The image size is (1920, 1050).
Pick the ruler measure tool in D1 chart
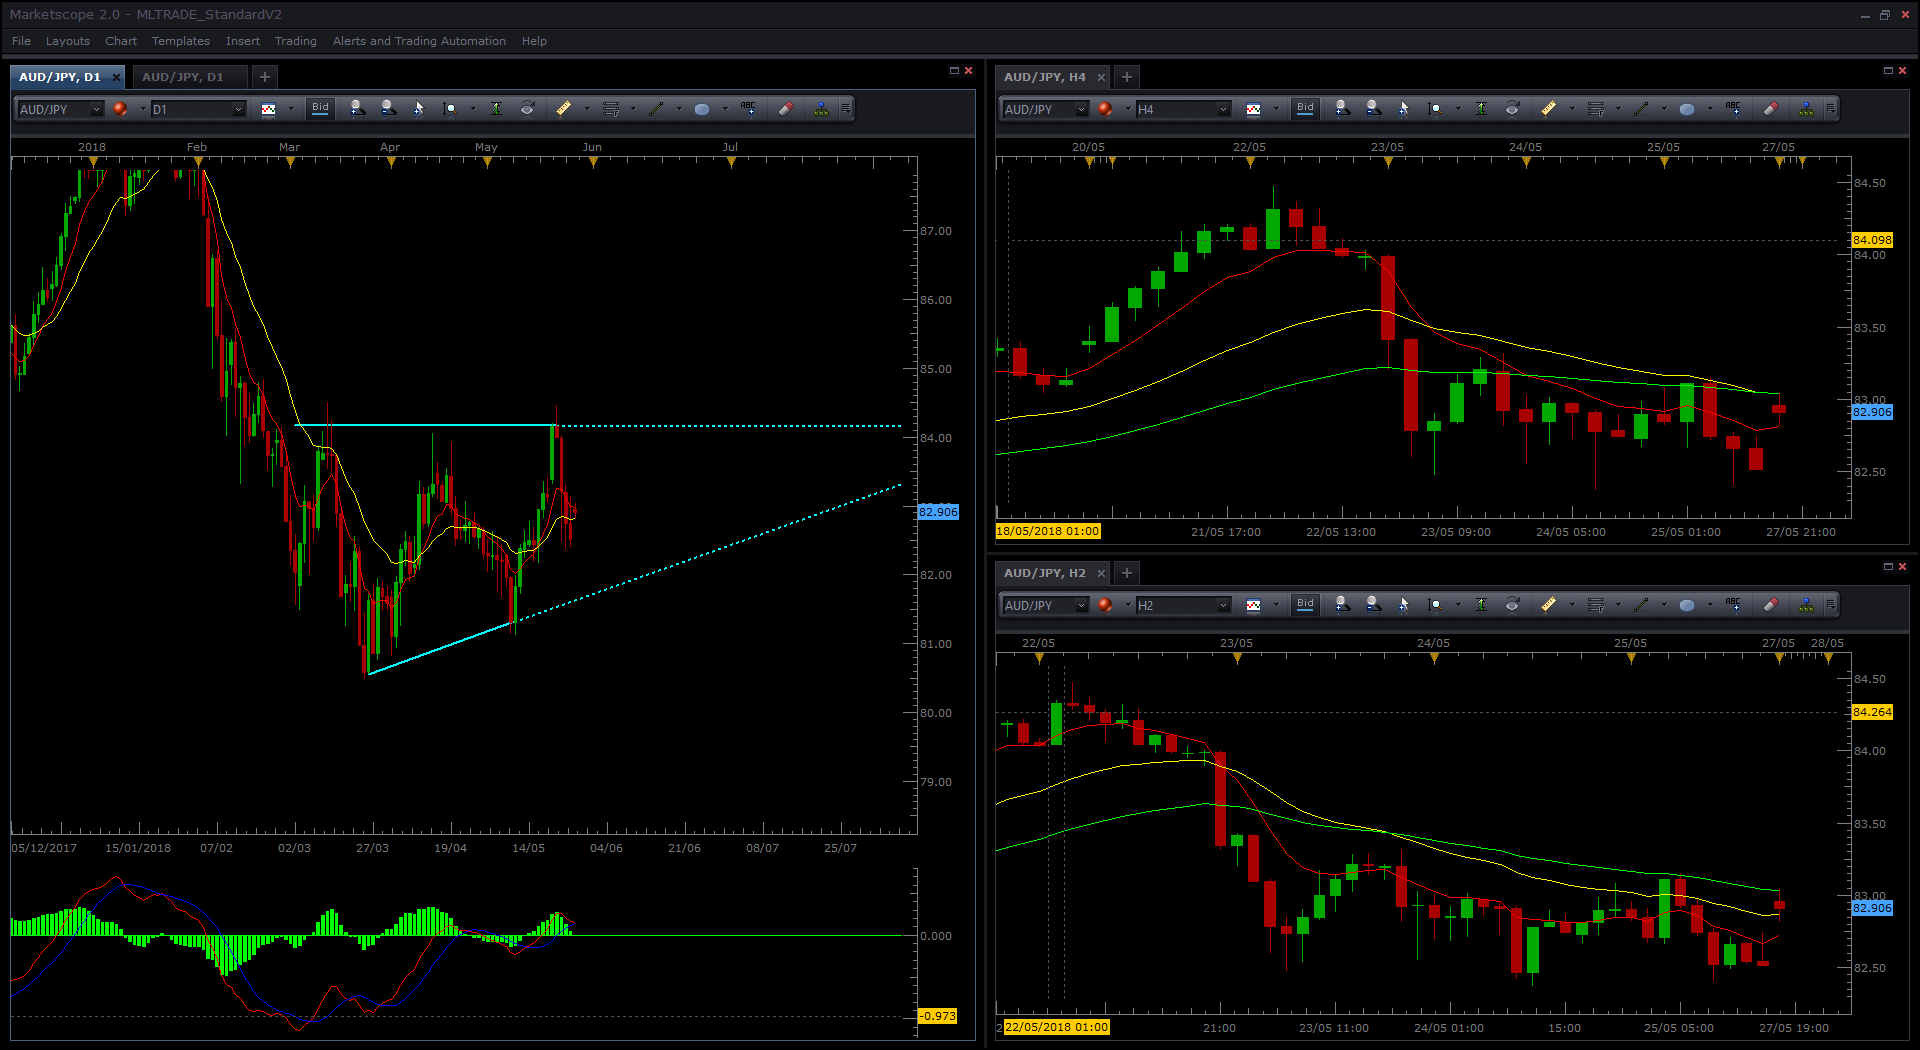pyautogui.click(x=564, y=109)
